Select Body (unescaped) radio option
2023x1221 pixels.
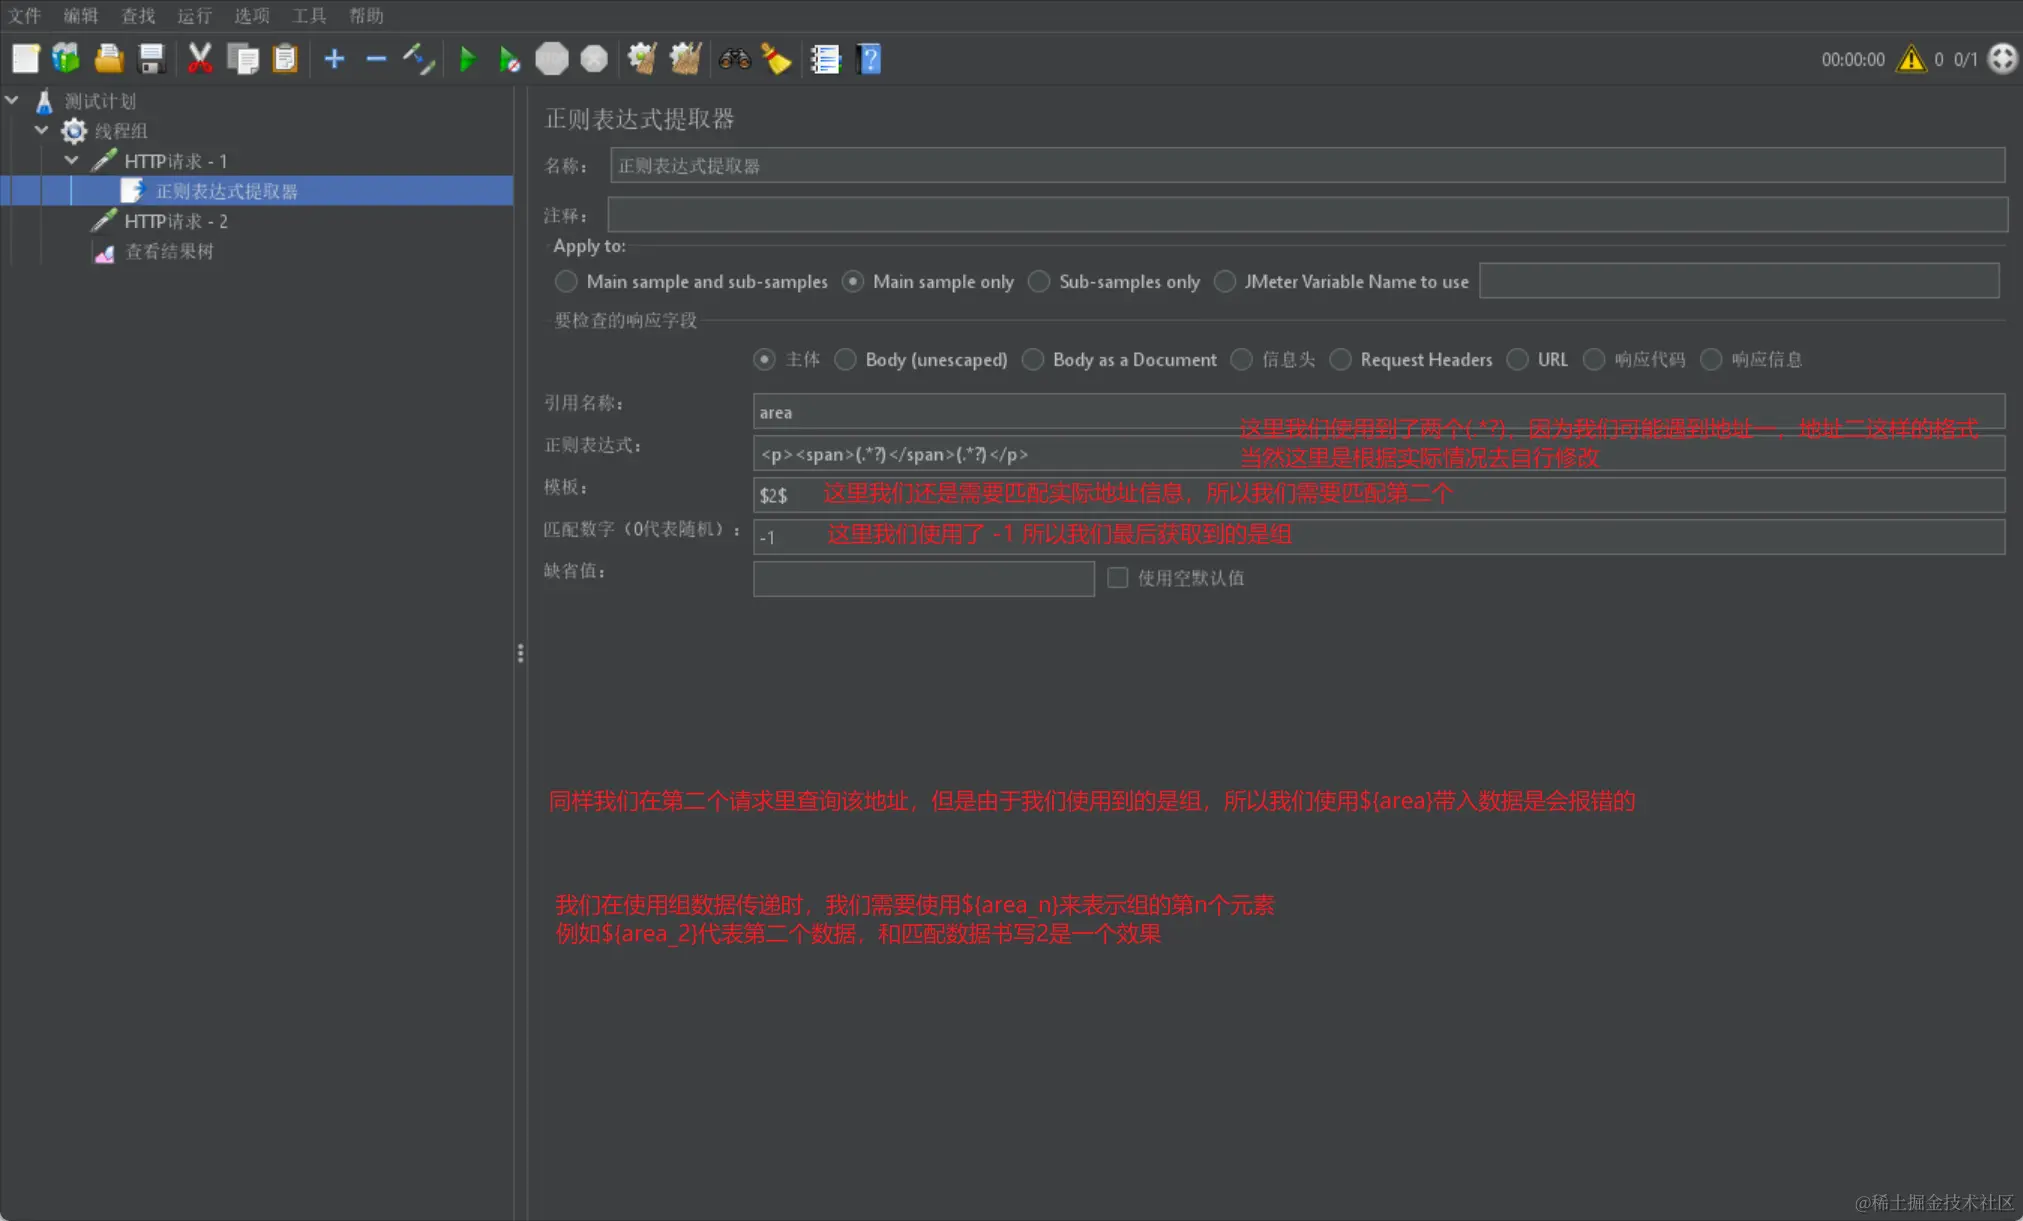point(846,359)
